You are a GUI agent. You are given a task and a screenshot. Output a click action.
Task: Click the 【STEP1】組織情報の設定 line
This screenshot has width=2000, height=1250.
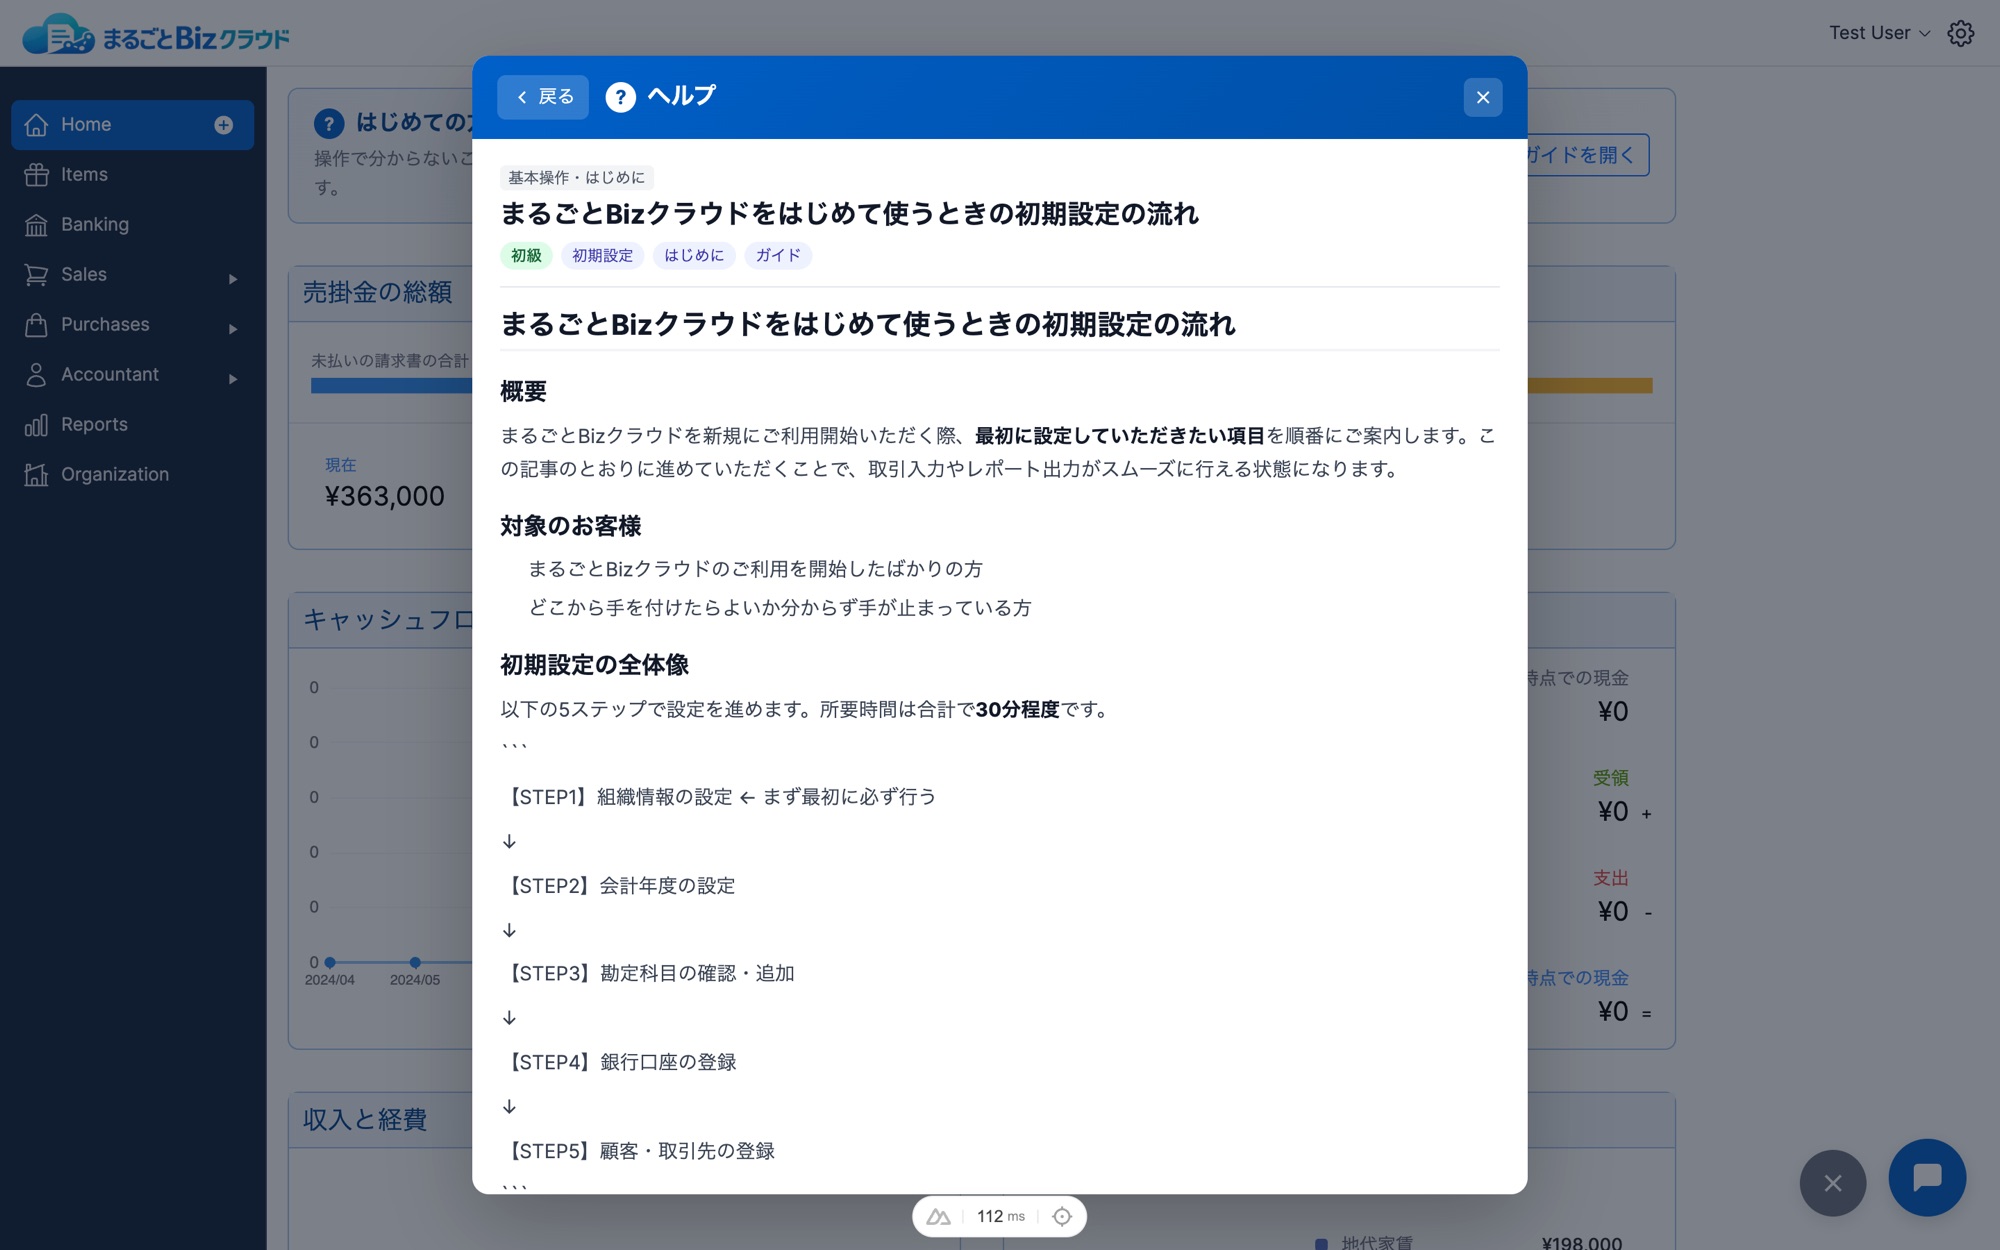click(x=718, y=797)
